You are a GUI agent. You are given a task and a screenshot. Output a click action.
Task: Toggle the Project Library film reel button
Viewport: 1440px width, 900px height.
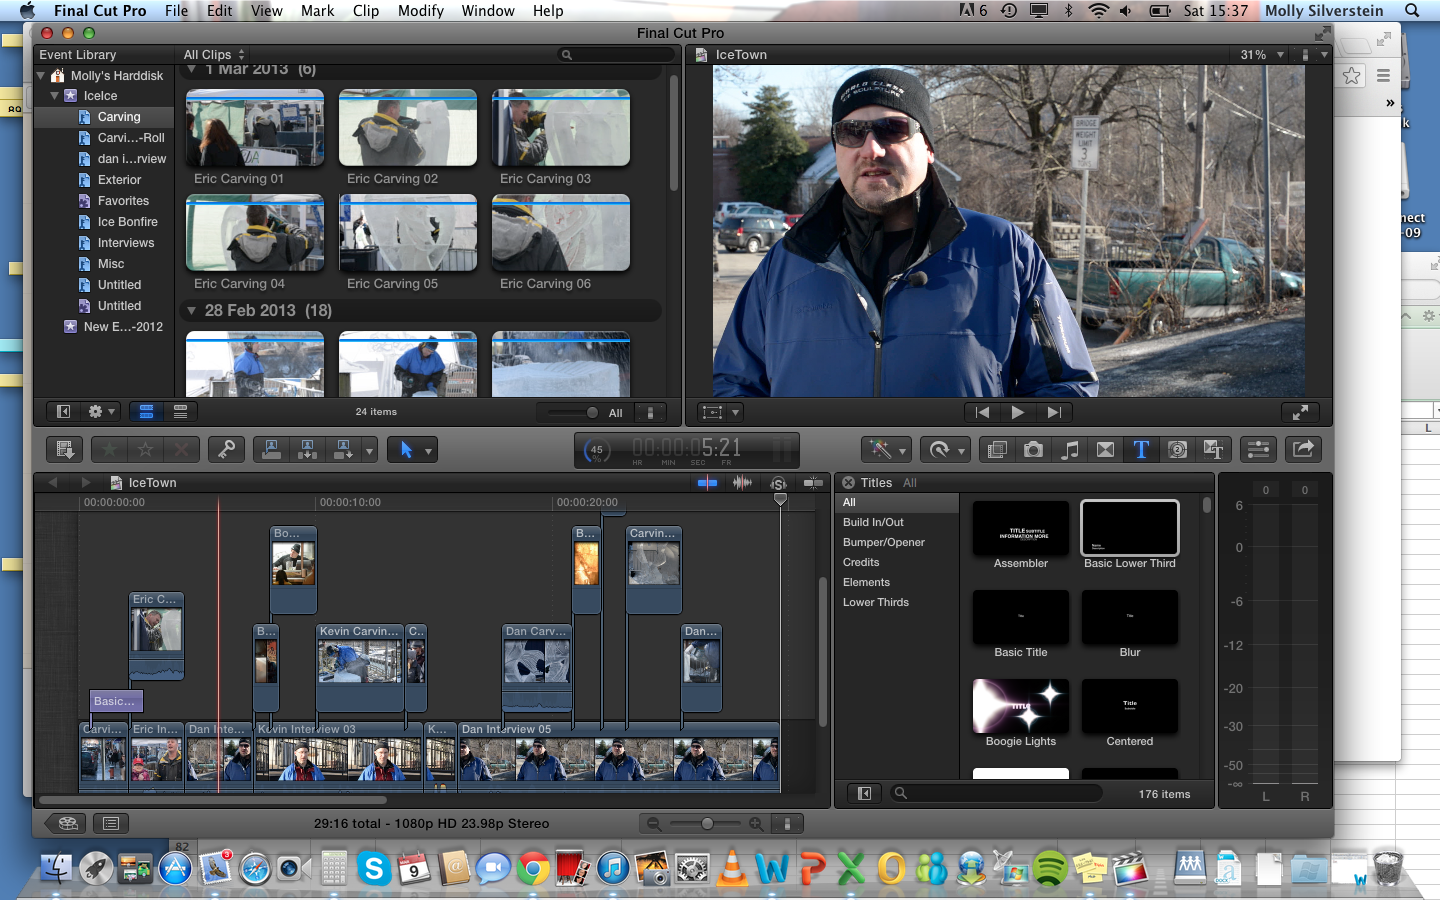pos(68,824)
